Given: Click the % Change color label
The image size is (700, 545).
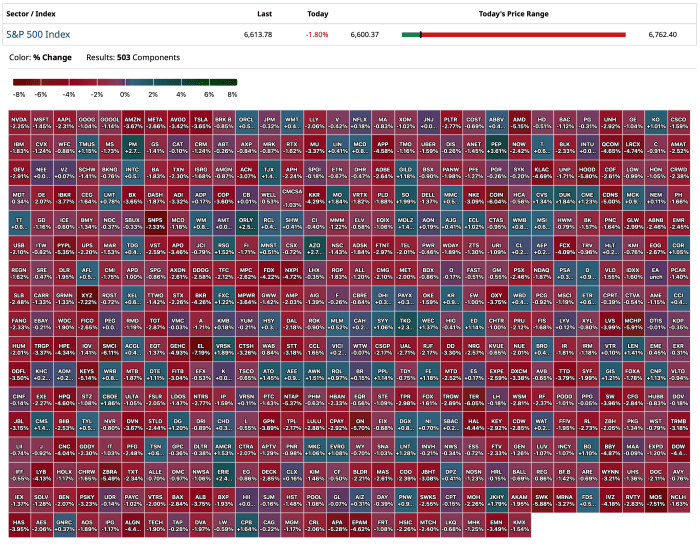Looking at the screenshot, I should coord(50,58).
